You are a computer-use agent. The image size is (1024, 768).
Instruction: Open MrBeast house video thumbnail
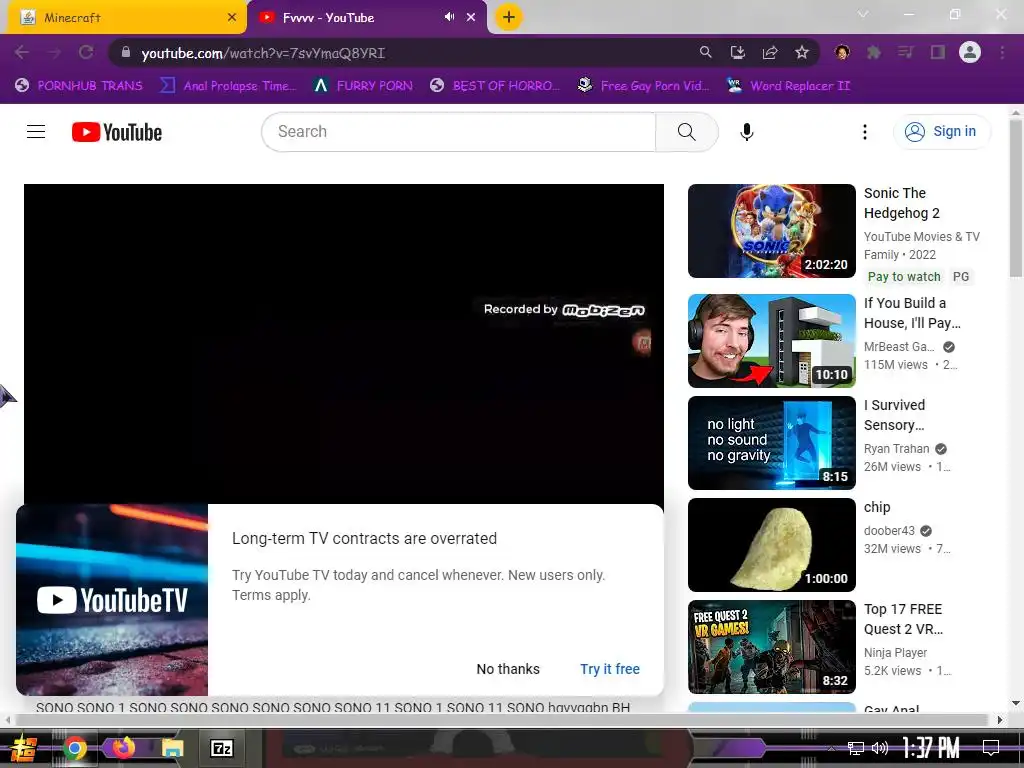771,341
